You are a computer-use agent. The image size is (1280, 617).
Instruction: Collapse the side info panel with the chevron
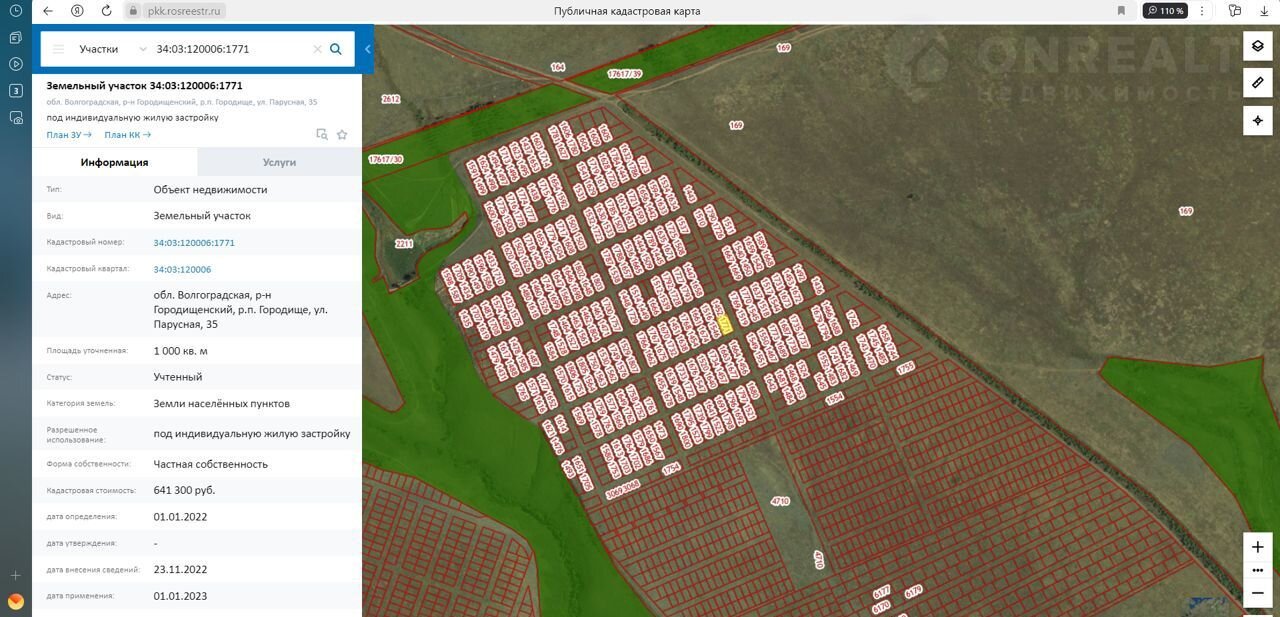368,49
